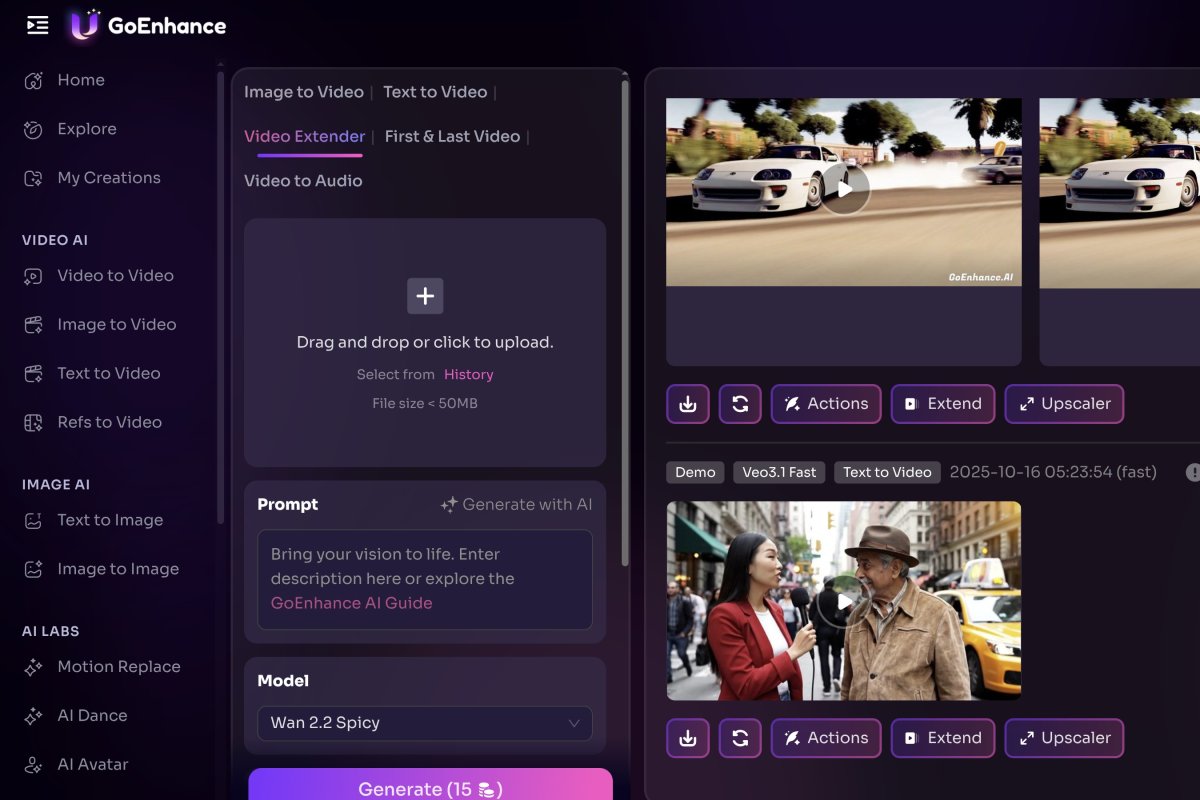Open the Motion Replace tool
Image resolution: width=1200 pixels, height=800 pixels.
pyautogui.click(x=117, y=666)
